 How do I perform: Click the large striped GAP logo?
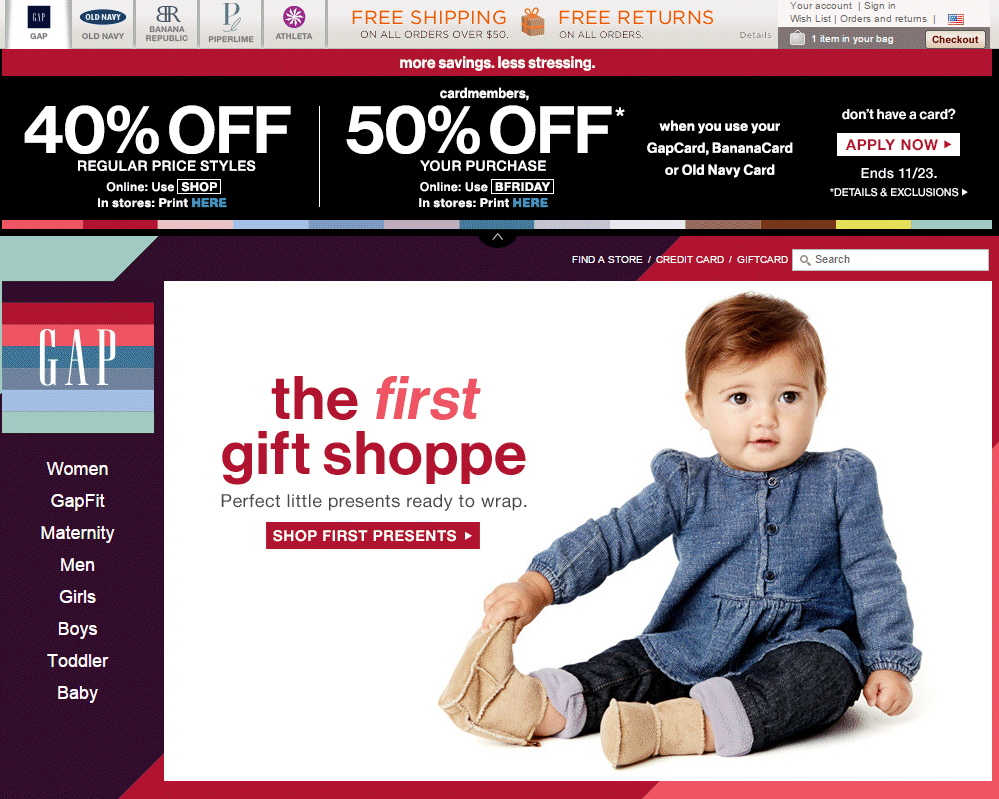78,368
